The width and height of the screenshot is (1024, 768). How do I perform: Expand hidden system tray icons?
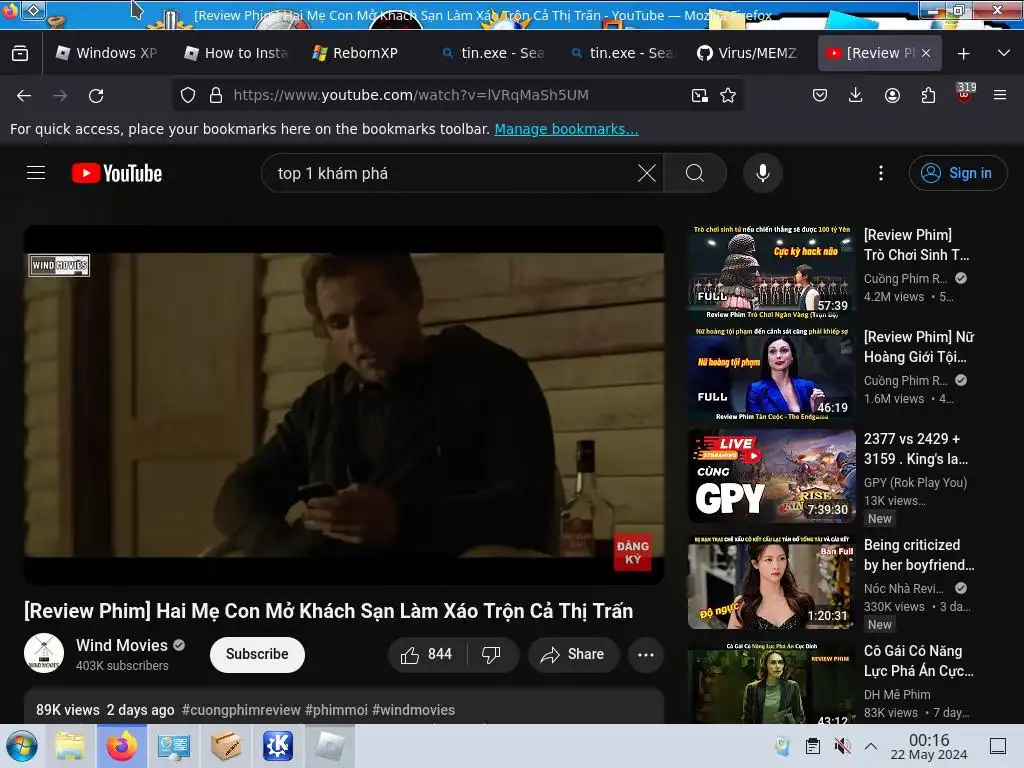coord(871,746)
